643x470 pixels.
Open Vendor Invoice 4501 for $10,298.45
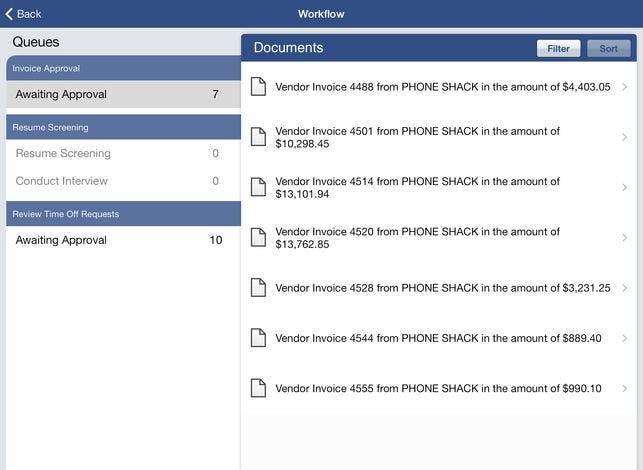coord(439,137)
